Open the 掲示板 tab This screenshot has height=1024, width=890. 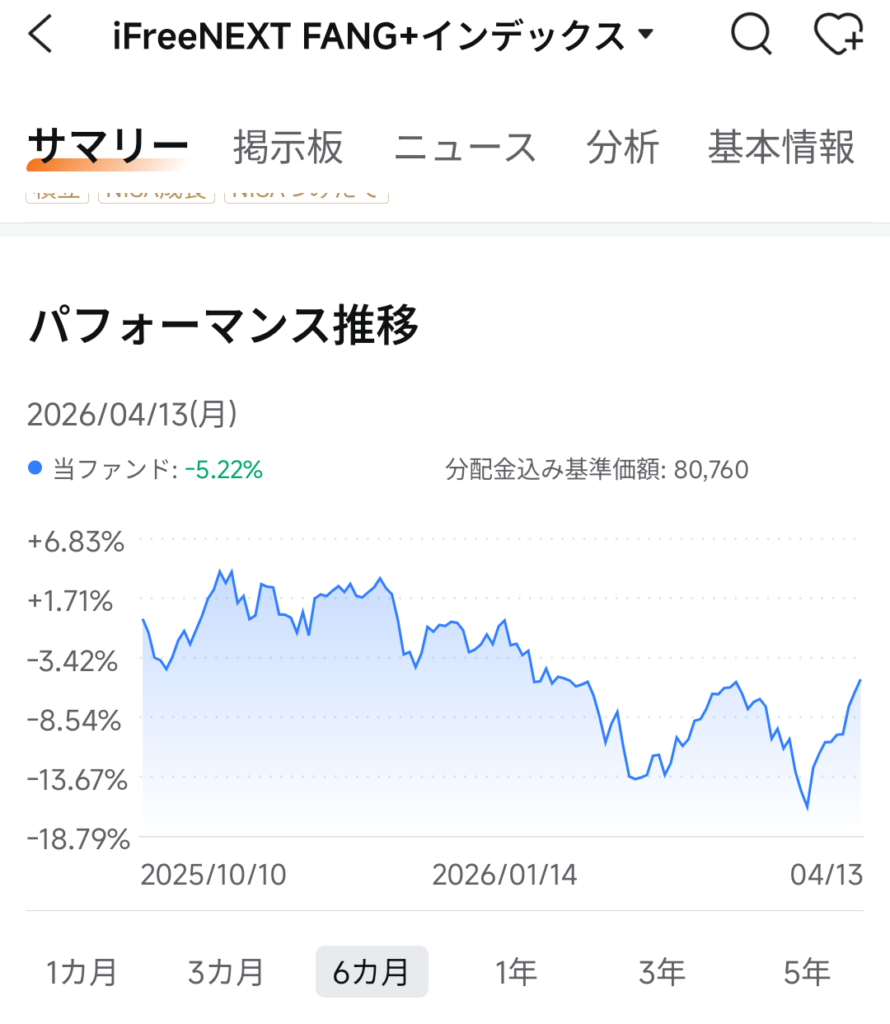(288, 147)
